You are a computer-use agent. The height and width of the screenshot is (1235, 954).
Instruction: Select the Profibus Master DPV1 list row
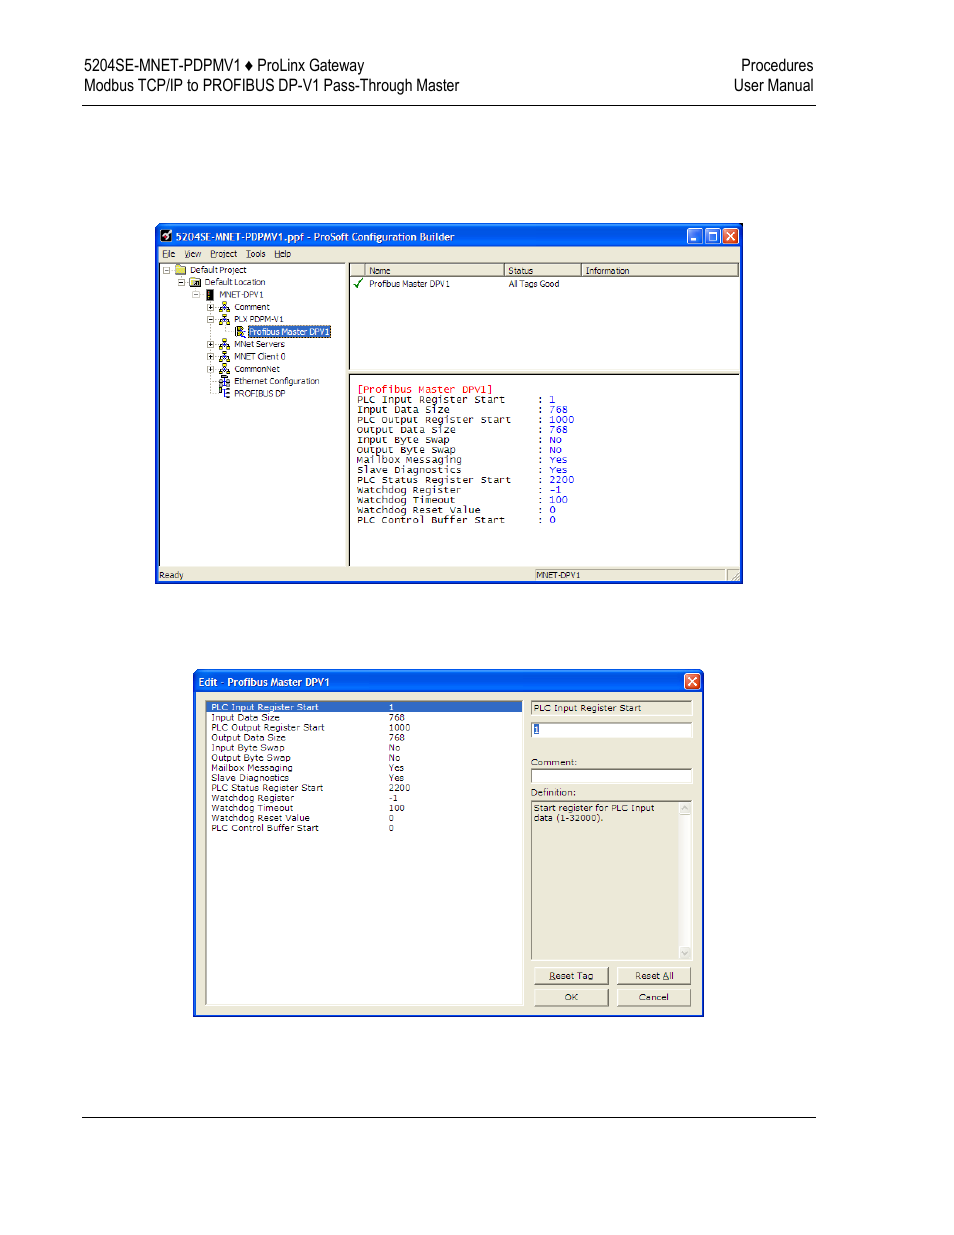pyautogui.click(x=544, y=284)
